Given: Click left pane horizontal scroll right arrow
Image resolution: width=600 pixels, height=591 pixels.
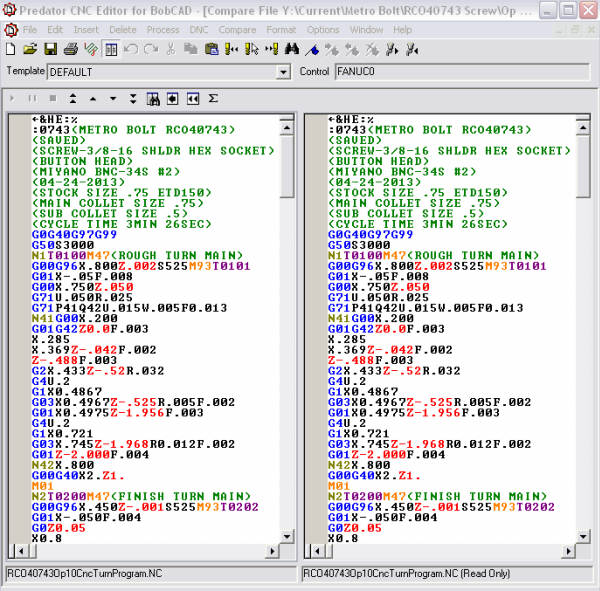Looking at the screenshot, I should 272,551.
